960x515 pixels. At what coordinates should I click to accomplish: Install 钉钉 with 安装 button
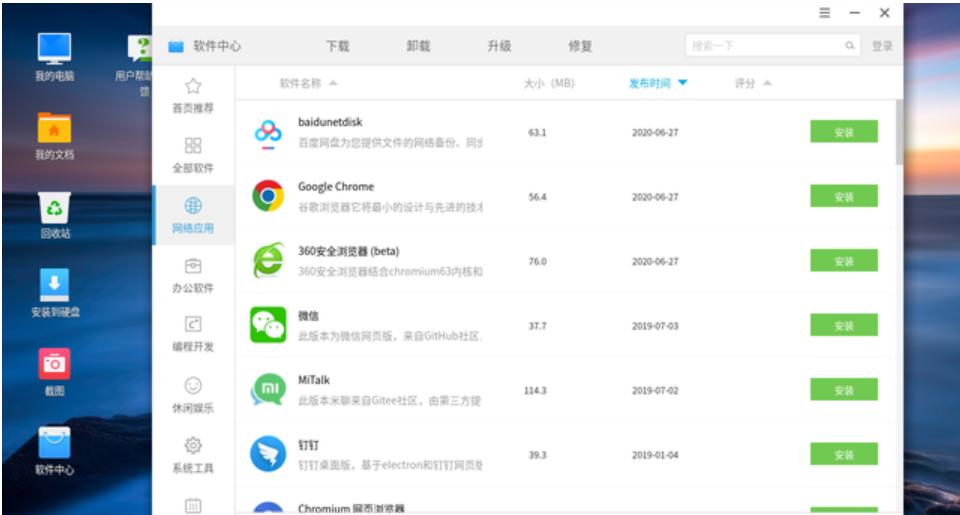844,454
